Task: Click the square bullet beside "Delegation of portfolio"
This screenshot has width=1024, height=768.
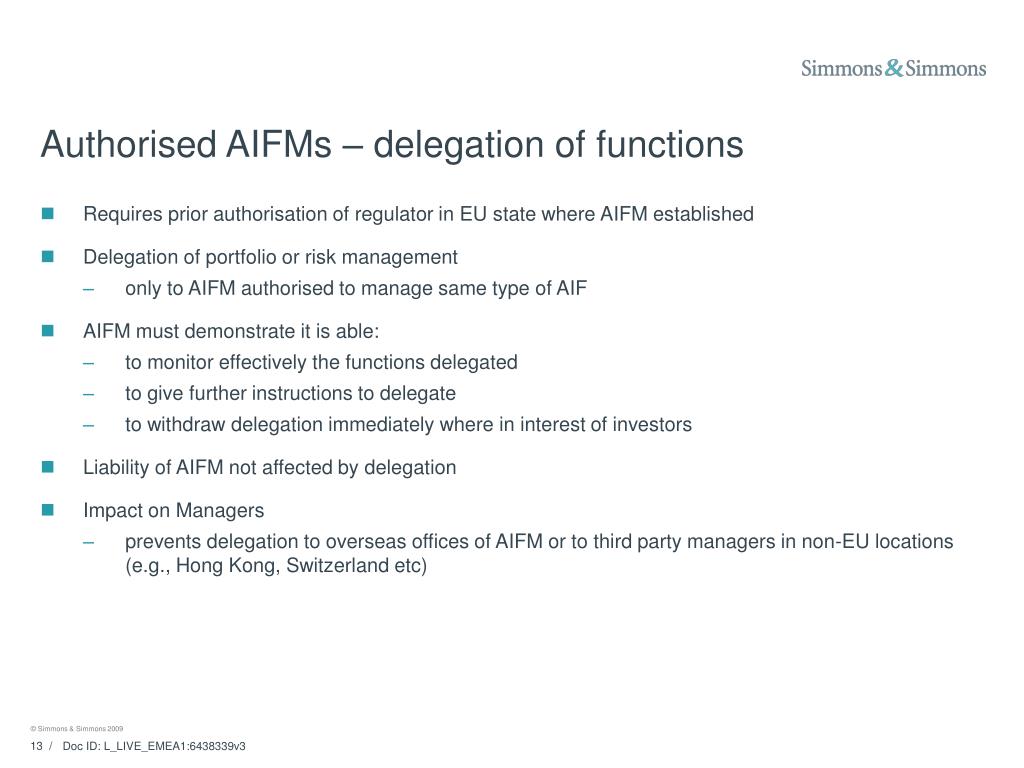Action: 47,257
